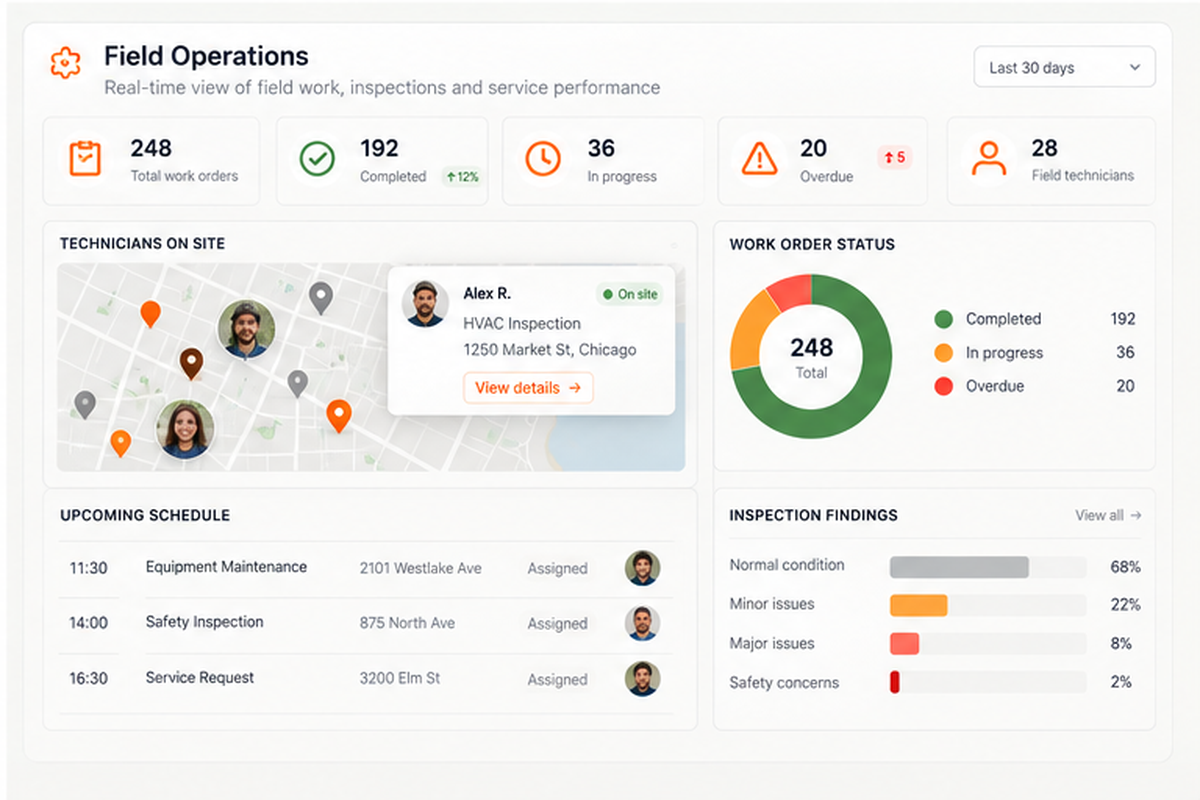Click the red overdue +5 badge
Image resolution: width=1200 pixels, height=800 pixels.
pyautogui.click(x=894, y=157)
